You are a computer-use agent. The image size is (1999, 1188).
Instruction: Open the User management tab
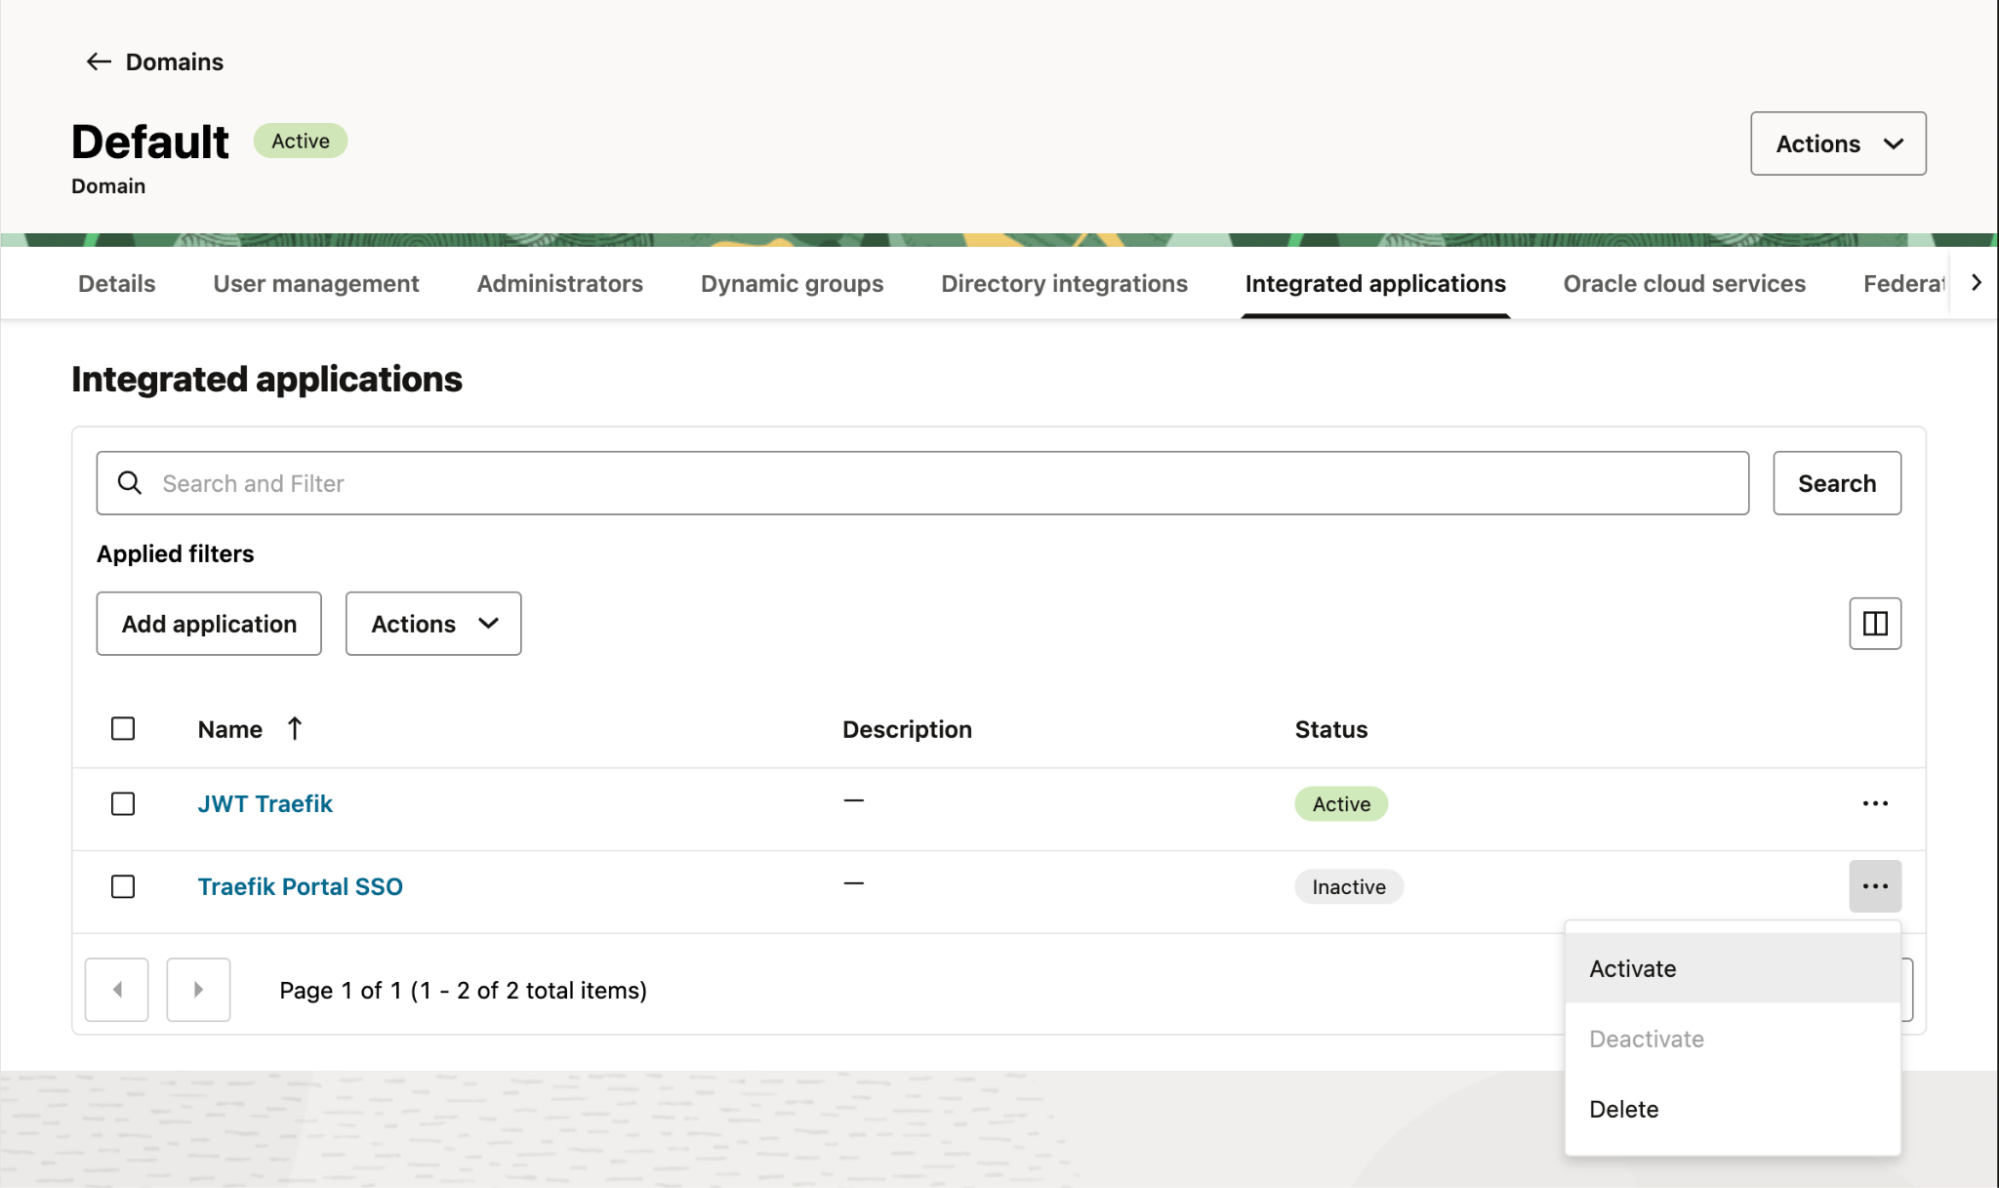click(x=316, y=284)
